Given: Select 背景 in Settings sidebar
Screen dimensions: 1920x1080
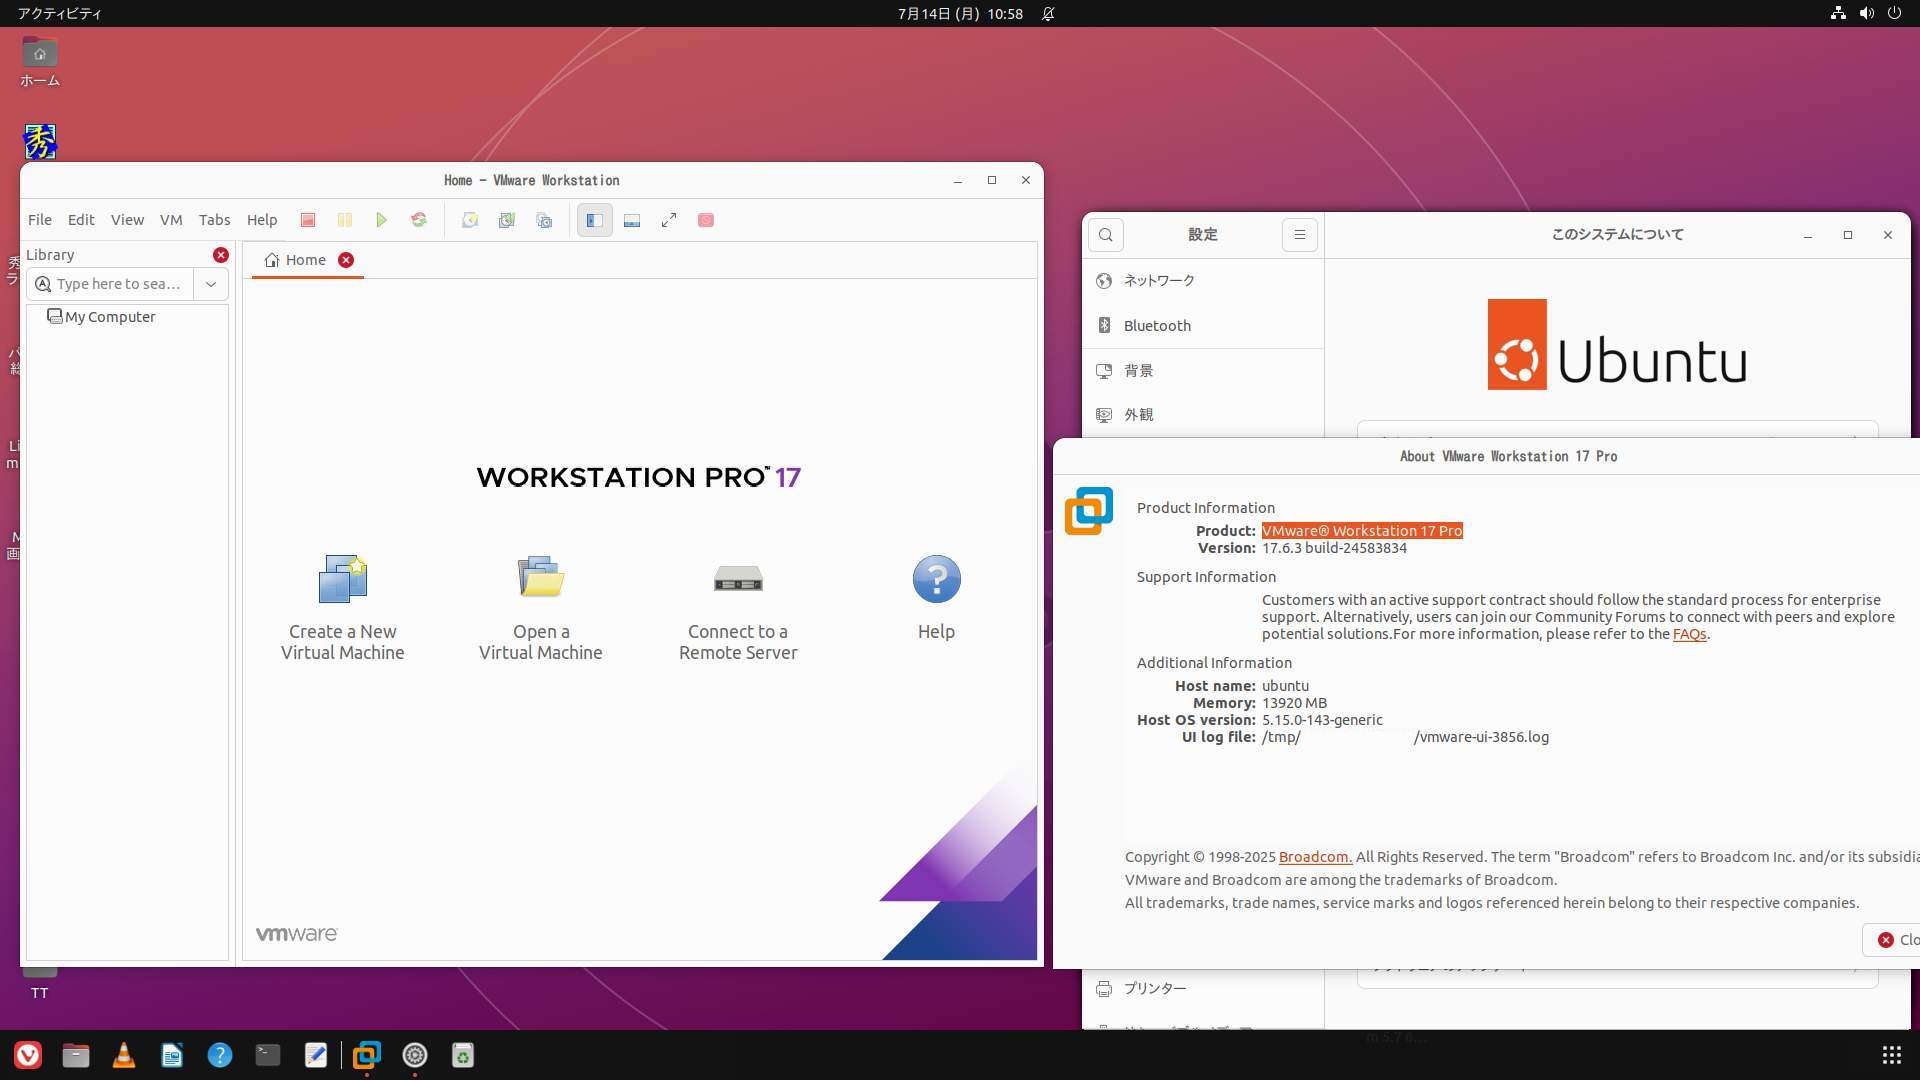Looking at the screenshot, I should pos(1203,371).
